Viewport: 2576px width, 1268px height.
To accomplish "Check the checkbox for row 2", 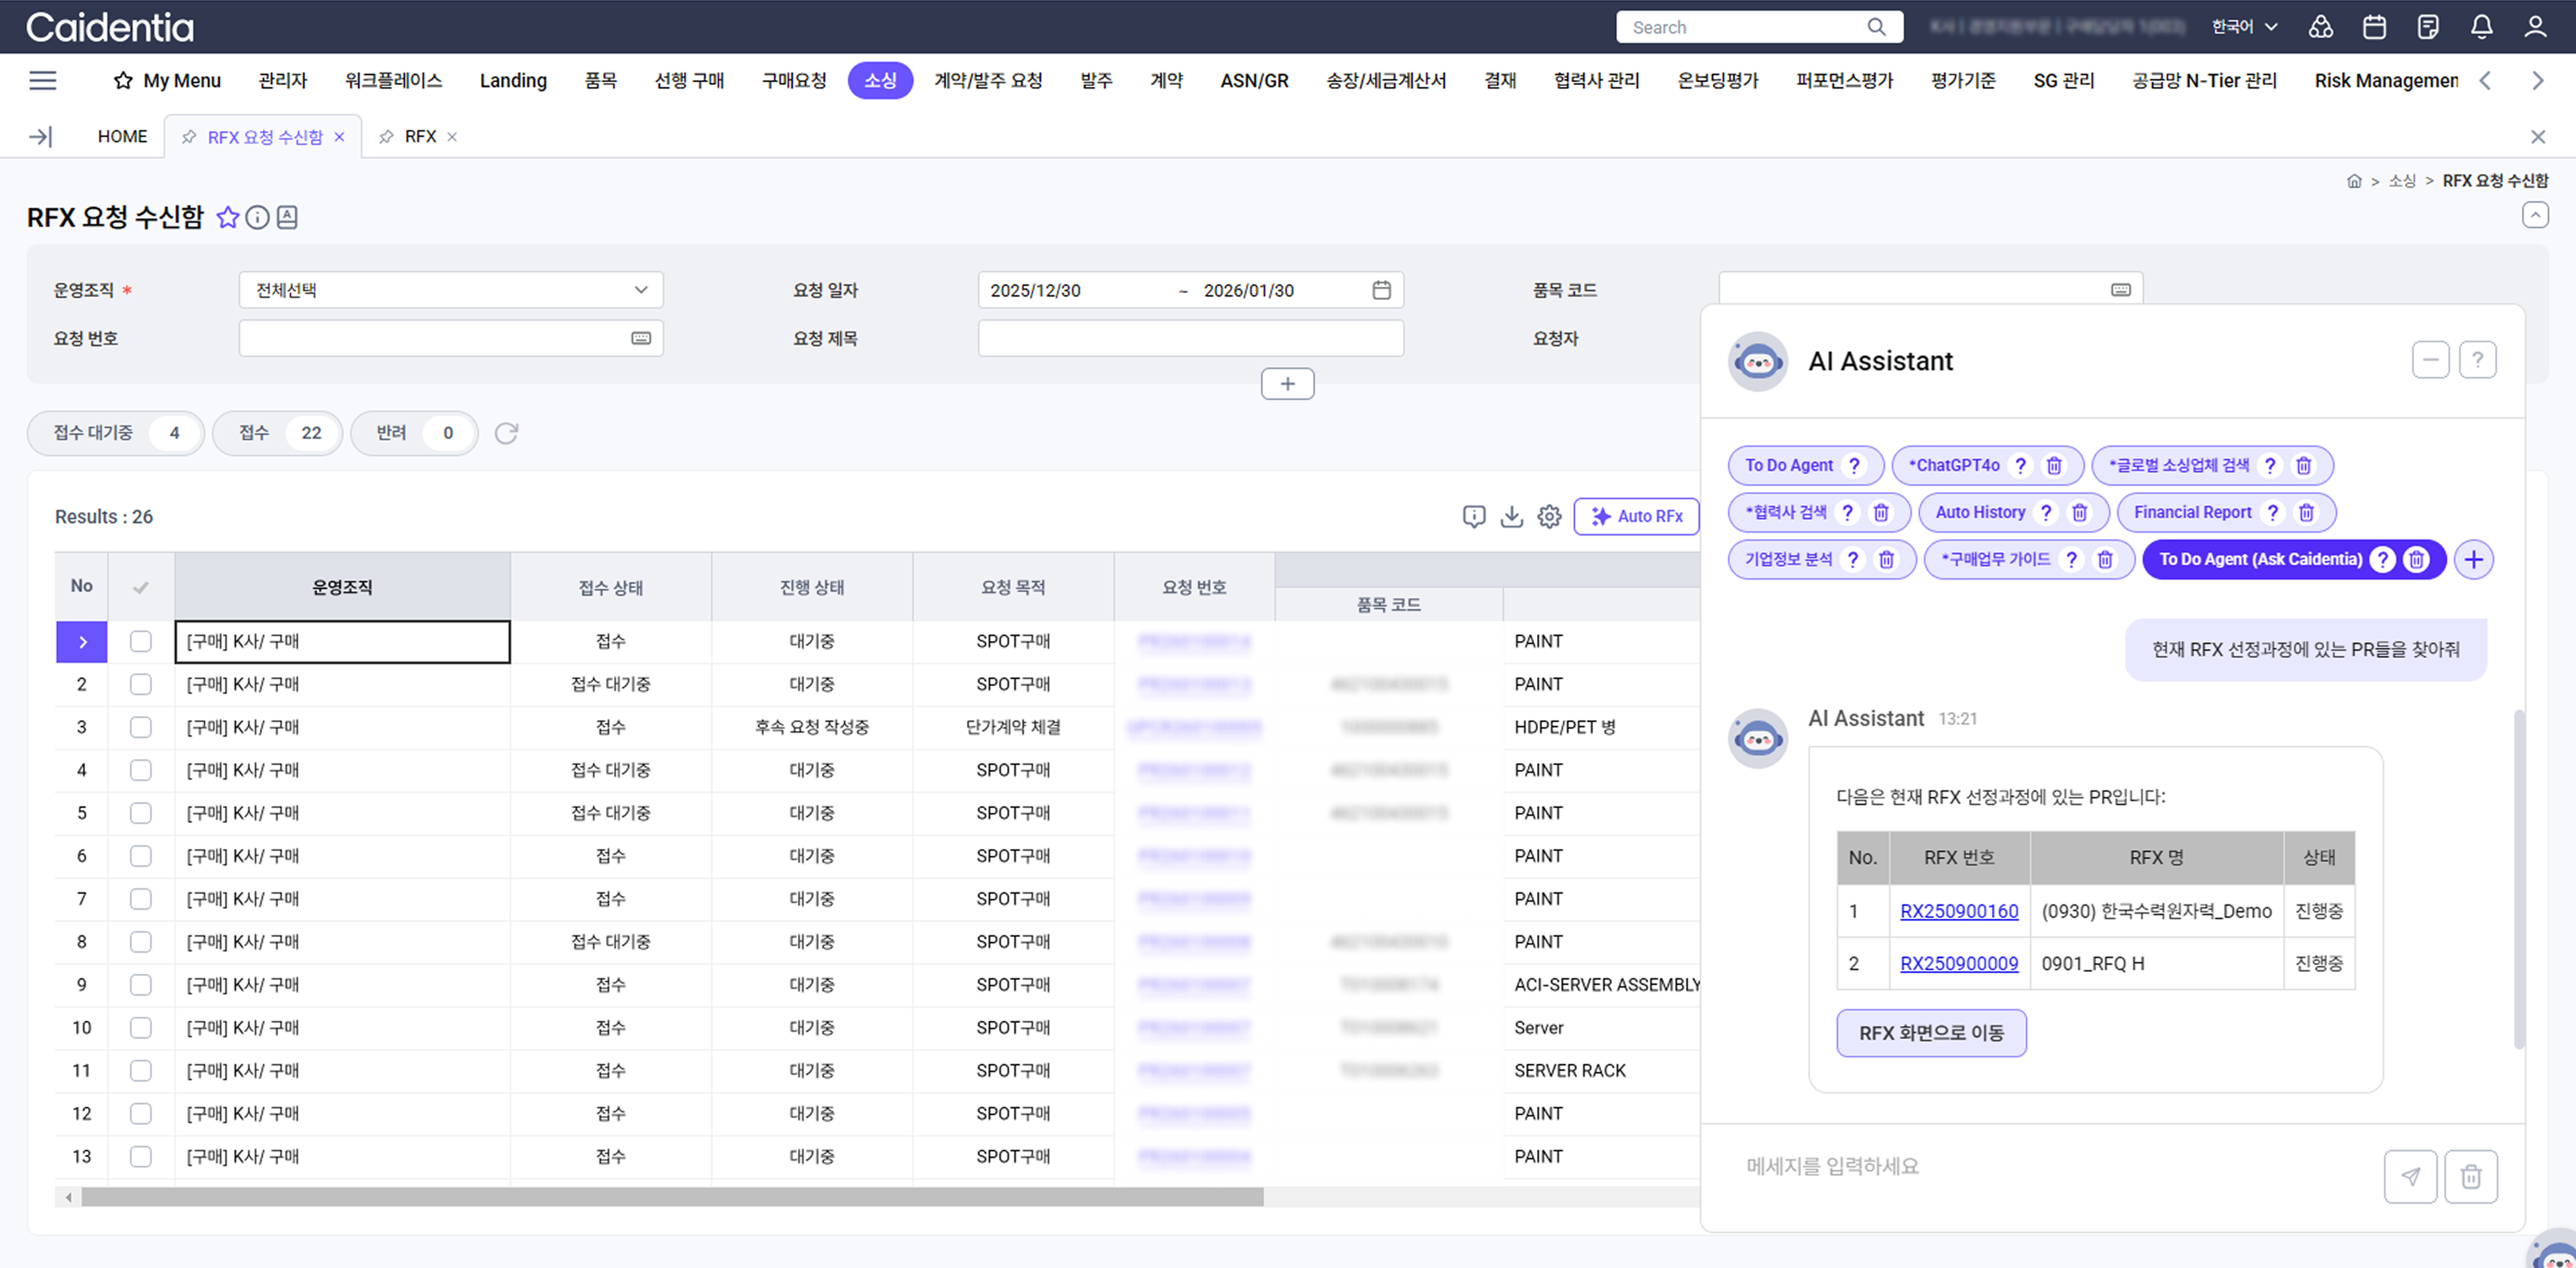I will (141, 684).
